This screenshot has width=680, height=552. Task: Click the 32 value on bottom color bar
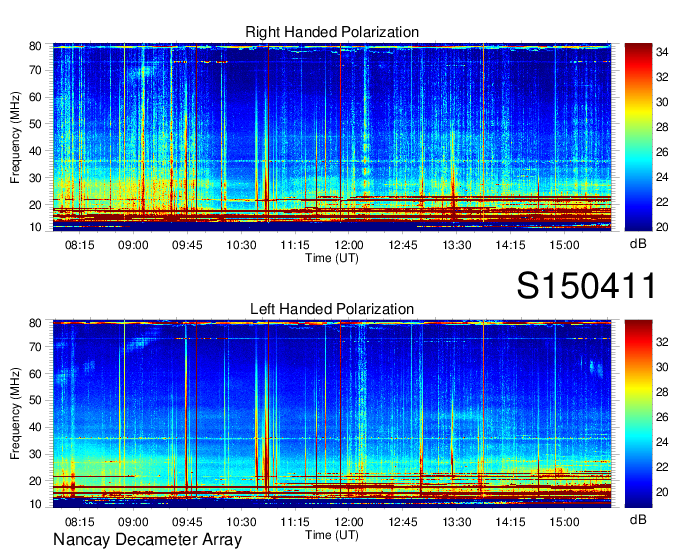[662, 342]
